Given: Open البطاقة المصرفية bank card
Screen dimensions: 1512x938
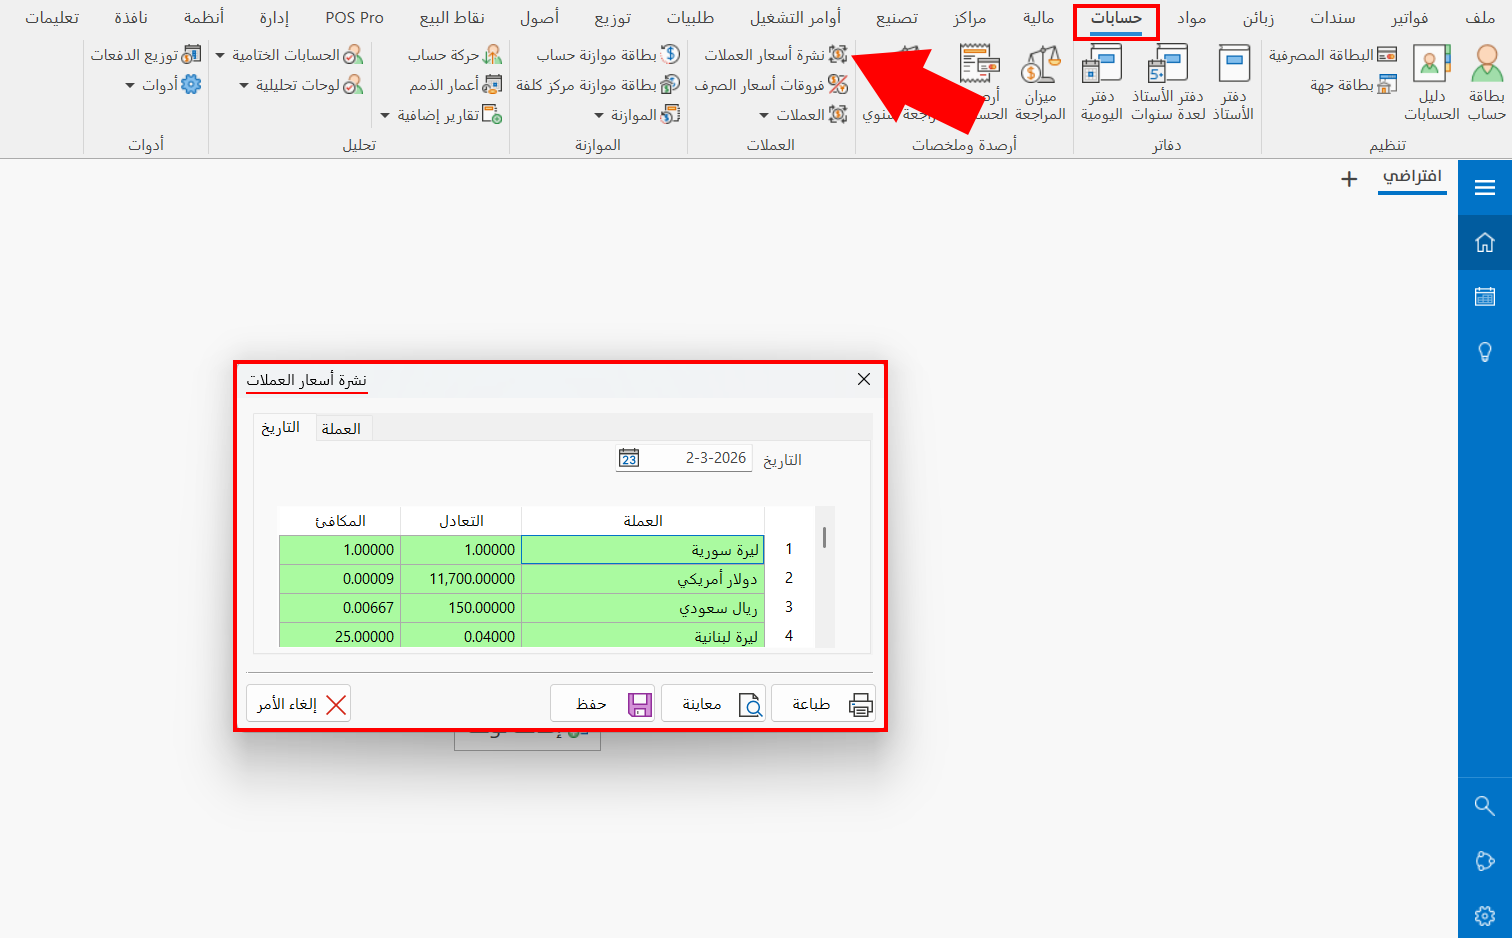Looking at the screenshot, I should 1333,55.
